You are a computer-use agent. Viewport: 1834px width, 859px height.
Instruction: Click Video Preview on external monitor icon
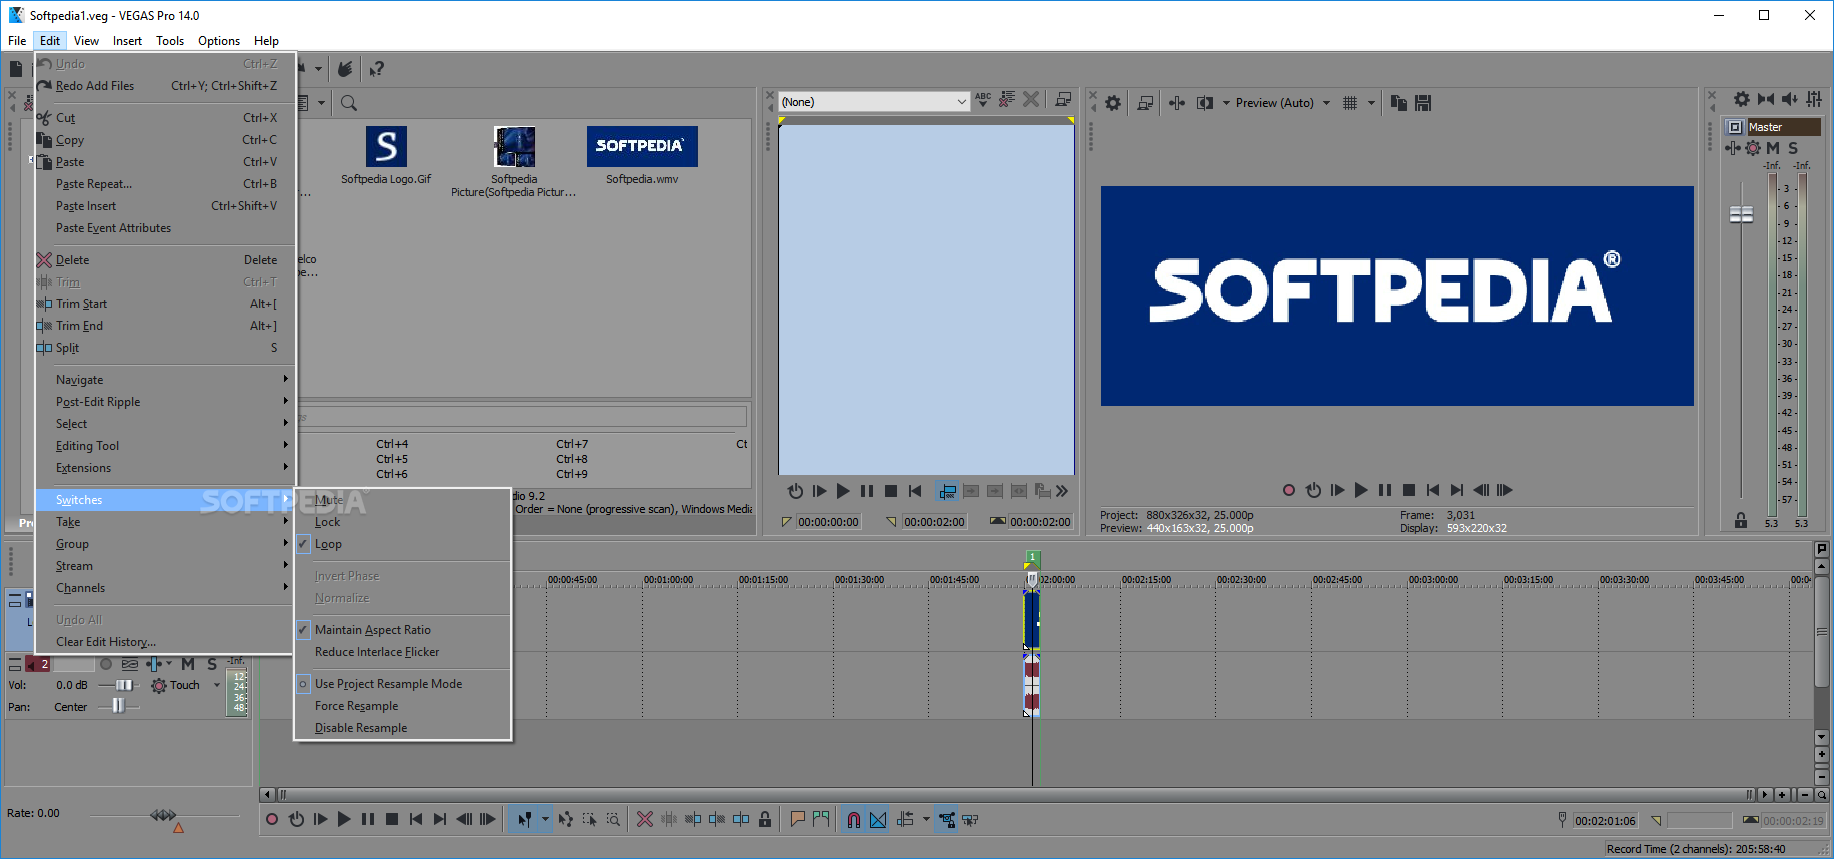click(1145, 102)
